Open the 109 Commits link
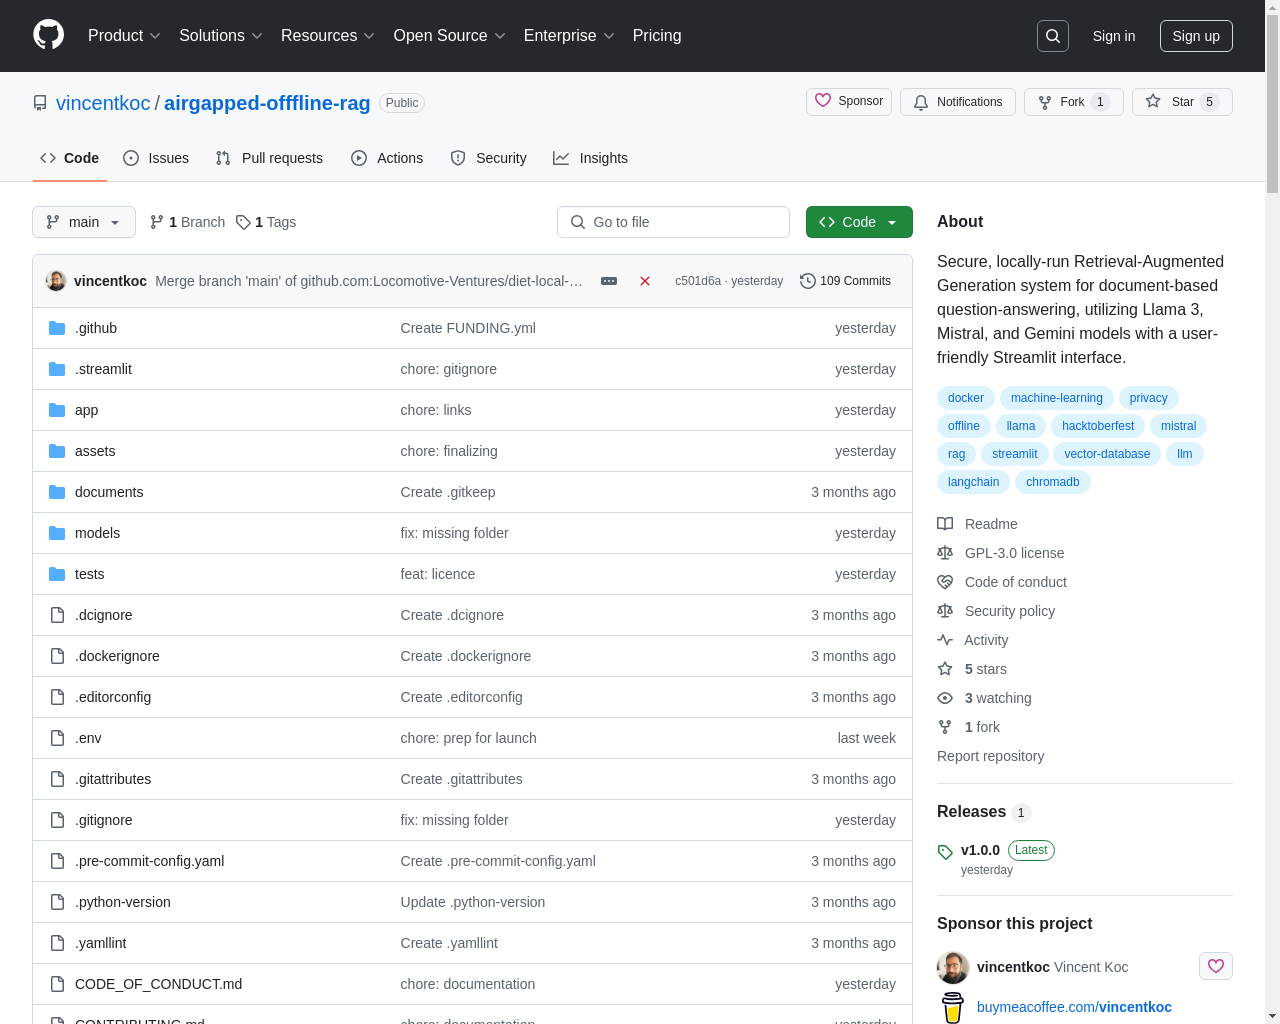1280x1024 pixels. coord(846,281)
